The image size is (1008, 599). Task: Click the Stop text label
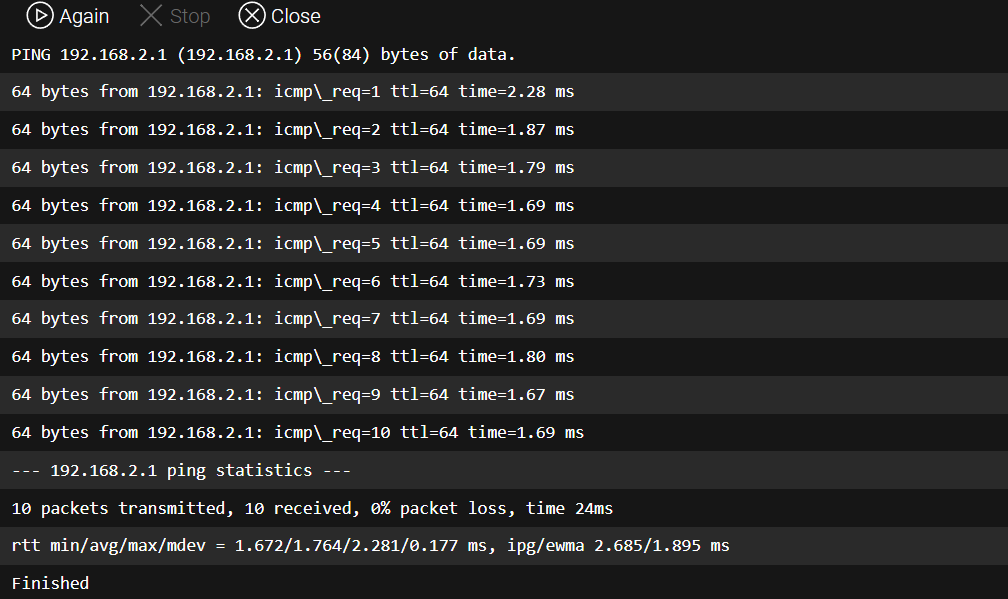point(190,16)
